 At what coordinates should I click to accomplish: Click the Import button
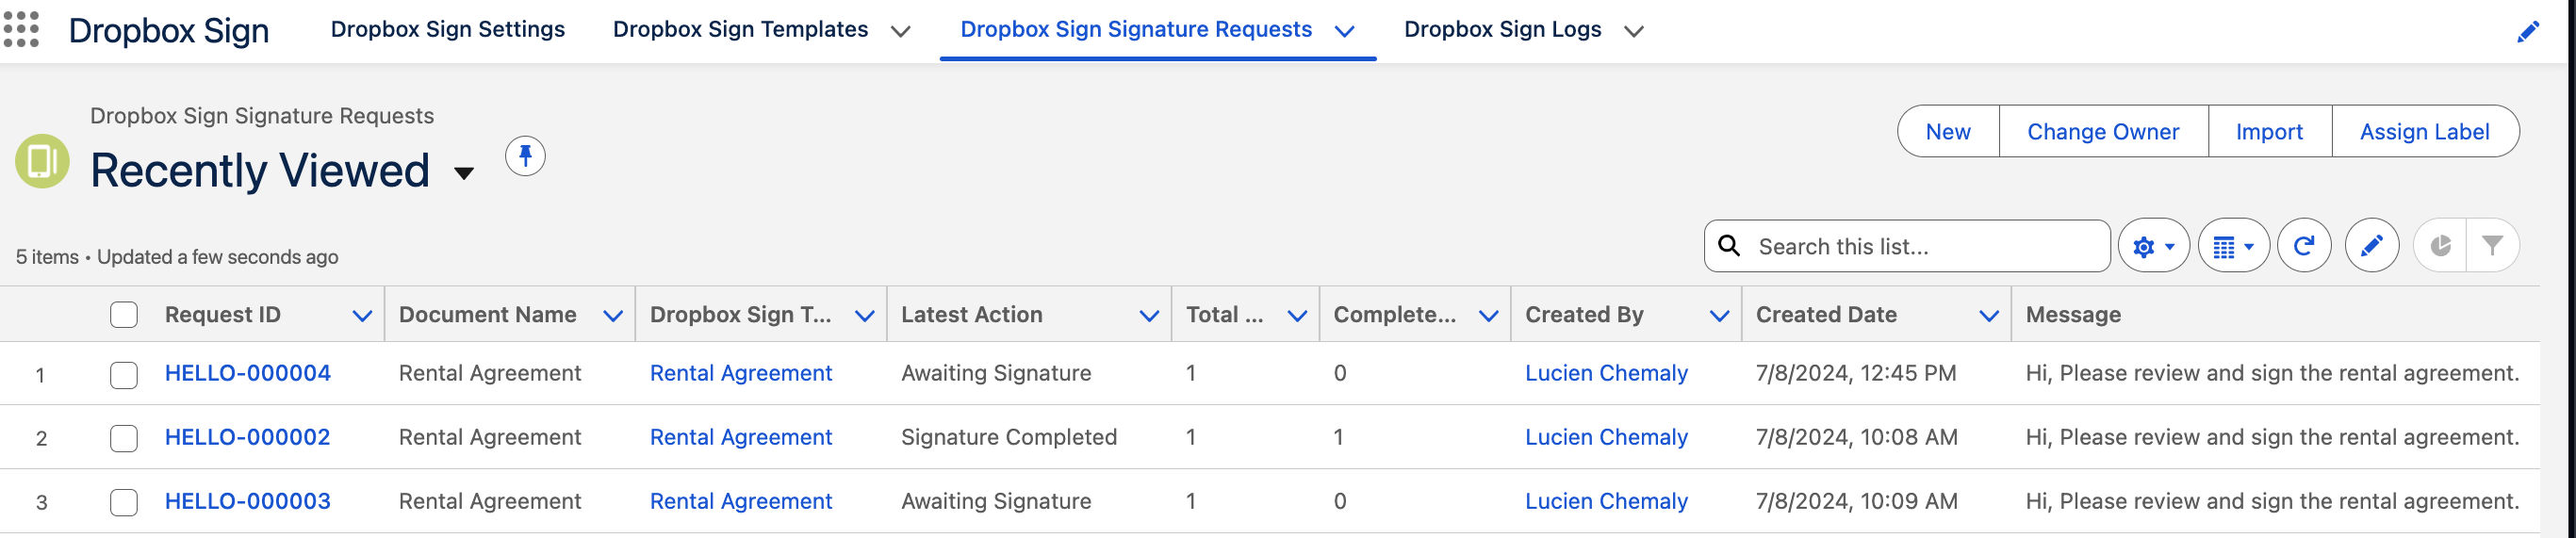[x=2269, y=131]
